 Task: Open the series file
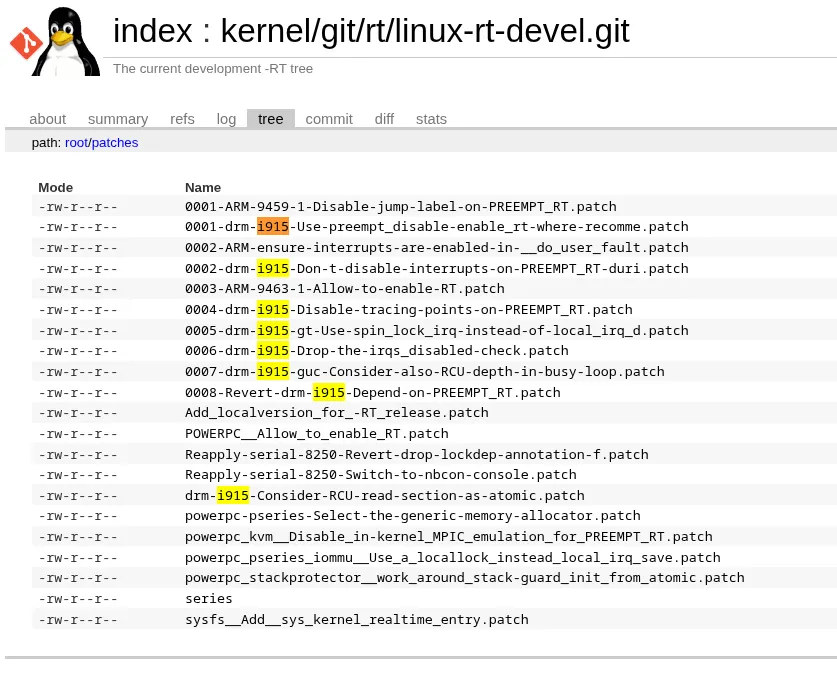209,599
